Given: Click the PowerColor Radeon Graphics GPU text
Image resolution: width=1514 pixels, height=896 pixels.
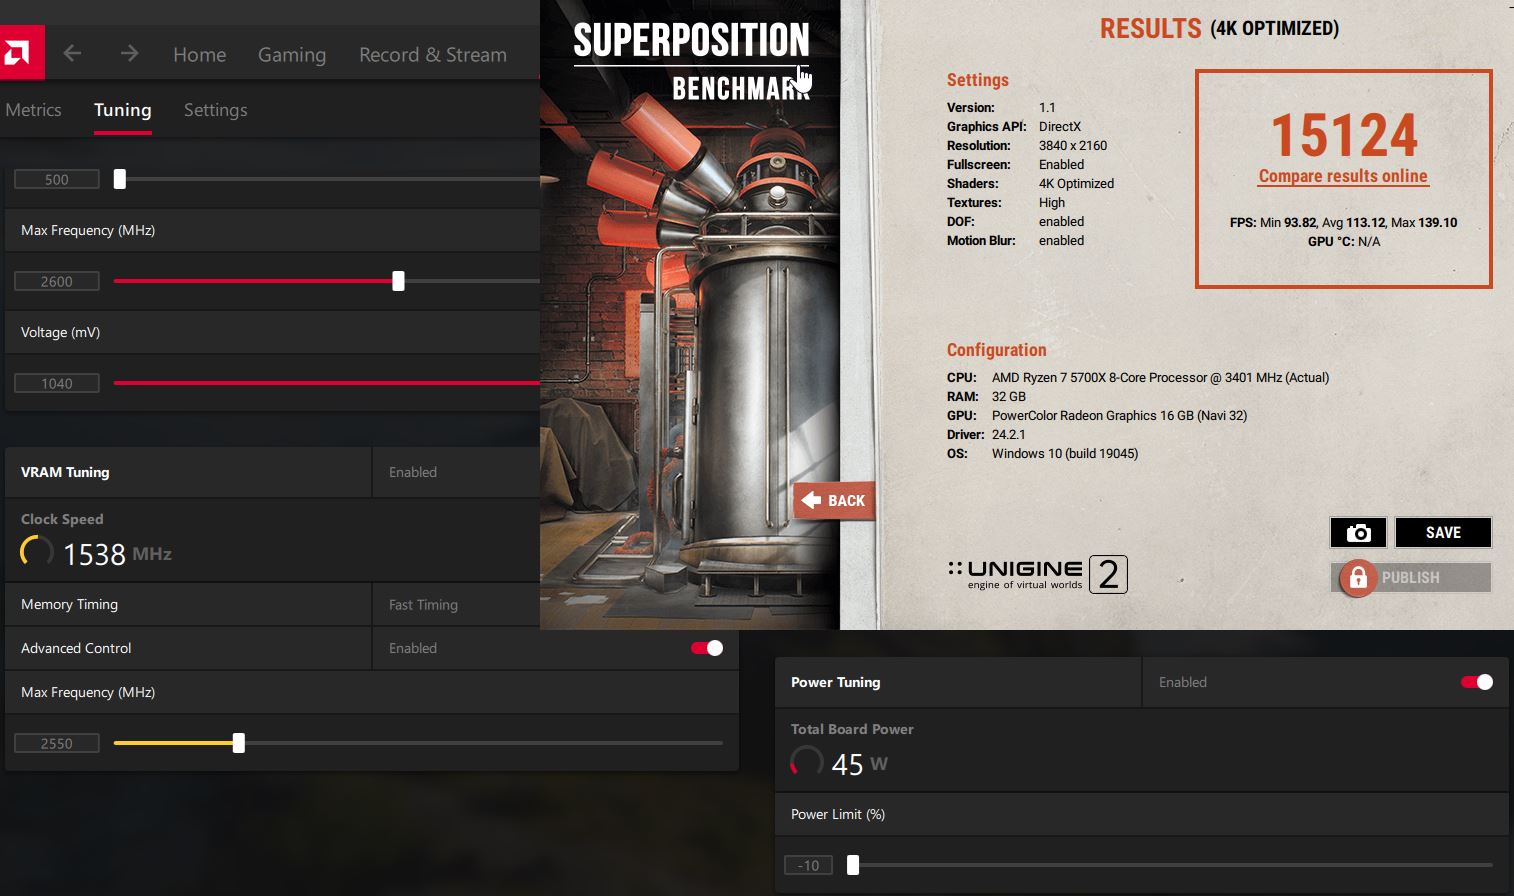Looking at the screenshot, I should tap(1119, 415).
